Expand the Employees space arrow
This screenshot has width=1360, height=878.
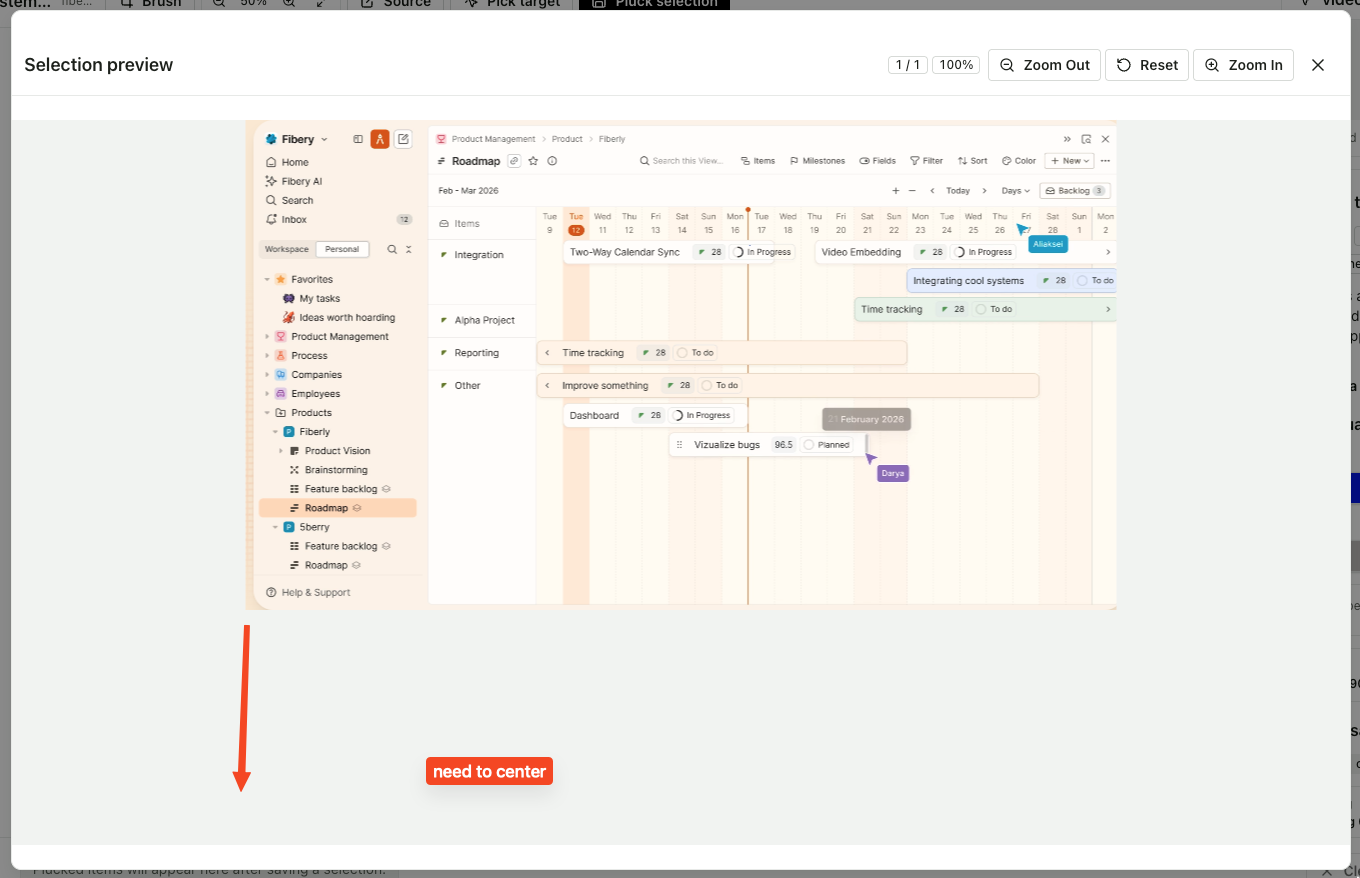coord(267,393)
